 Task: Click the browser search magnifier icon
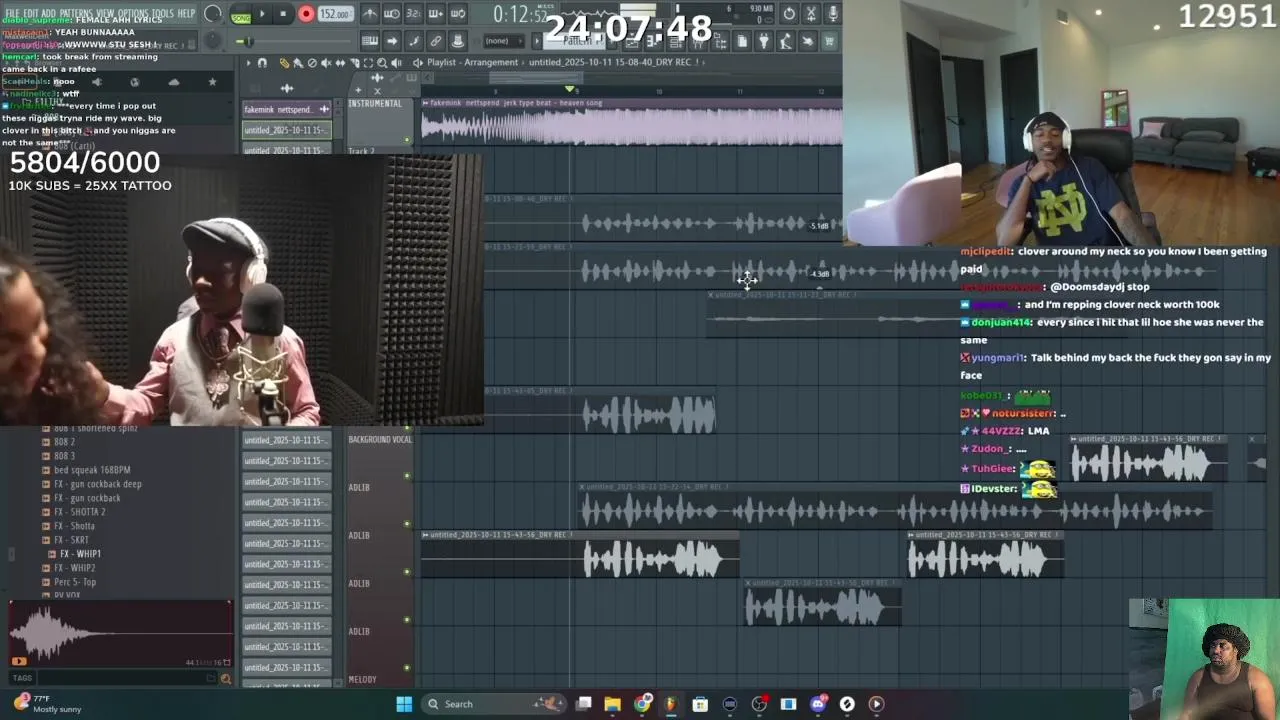(225, 679)
